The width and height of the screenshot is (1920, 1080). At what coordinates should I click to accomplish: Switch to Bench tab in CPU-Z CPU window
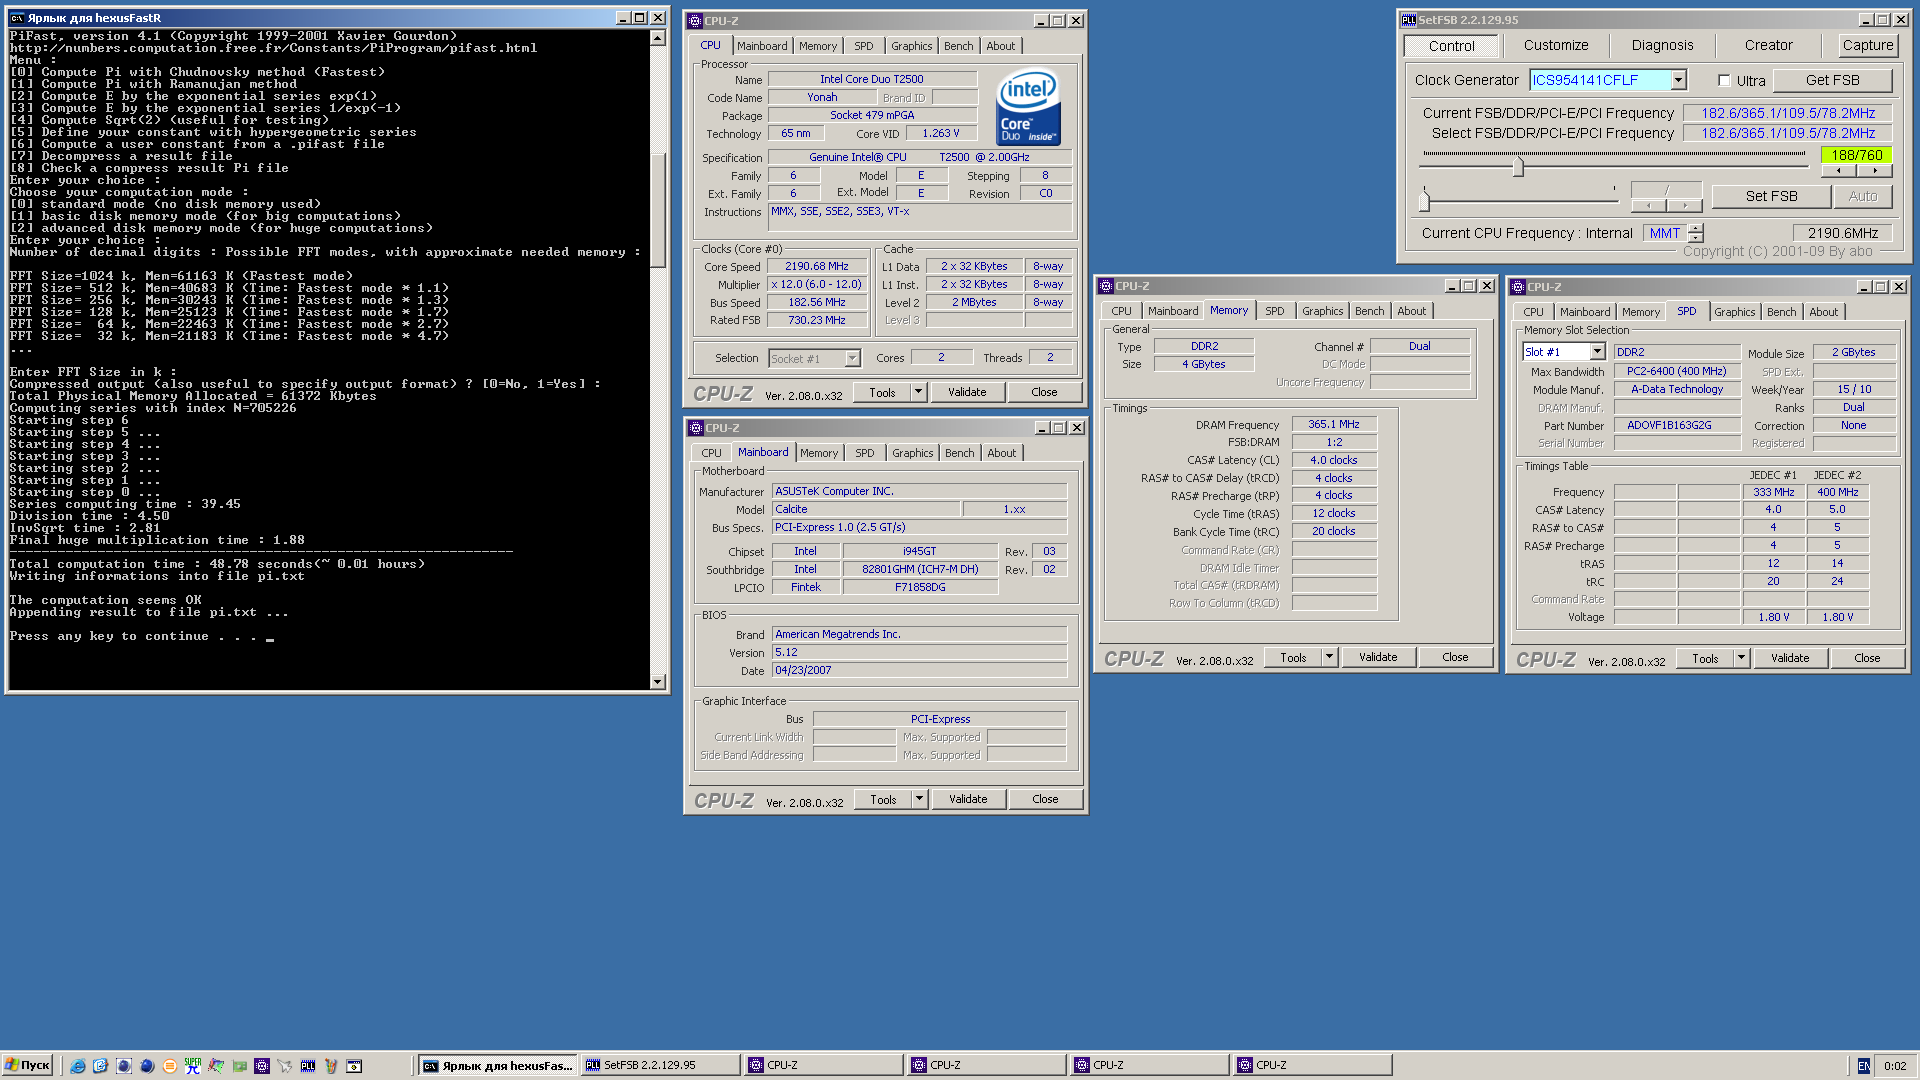(958, 46)
